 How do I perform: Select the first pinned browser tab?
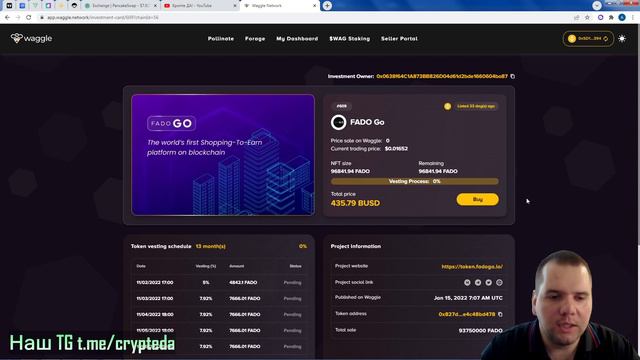click(9, 6)
